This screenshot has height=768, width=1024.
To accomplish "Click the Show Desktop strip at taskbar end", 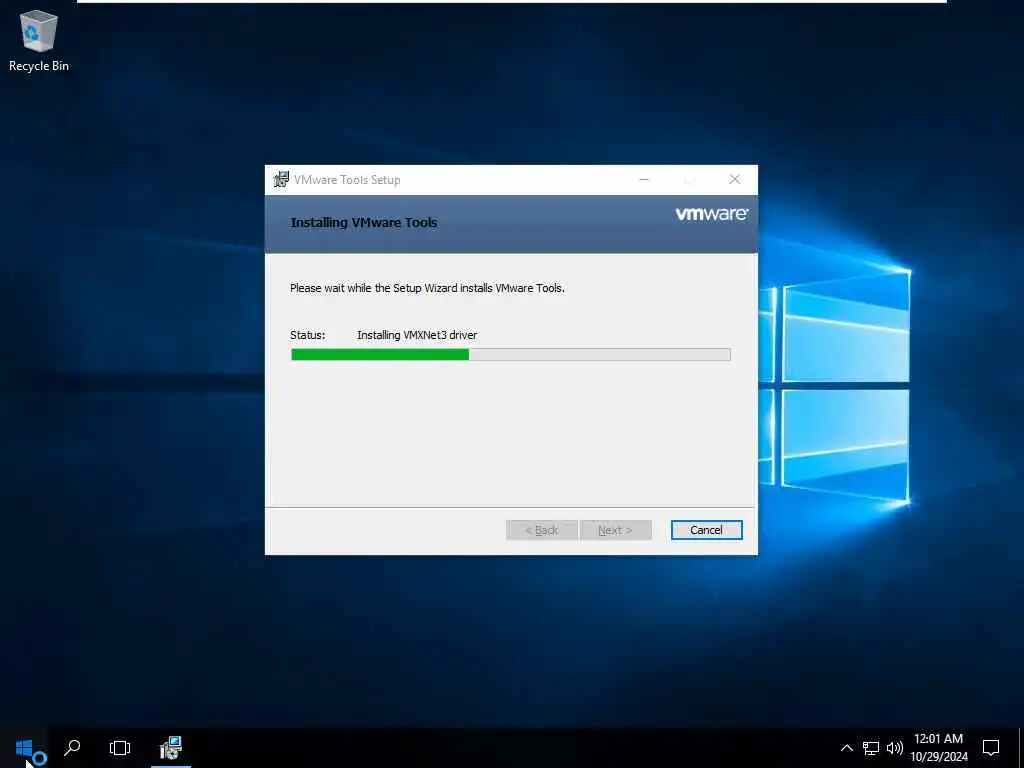I will tap(1021, 748).
